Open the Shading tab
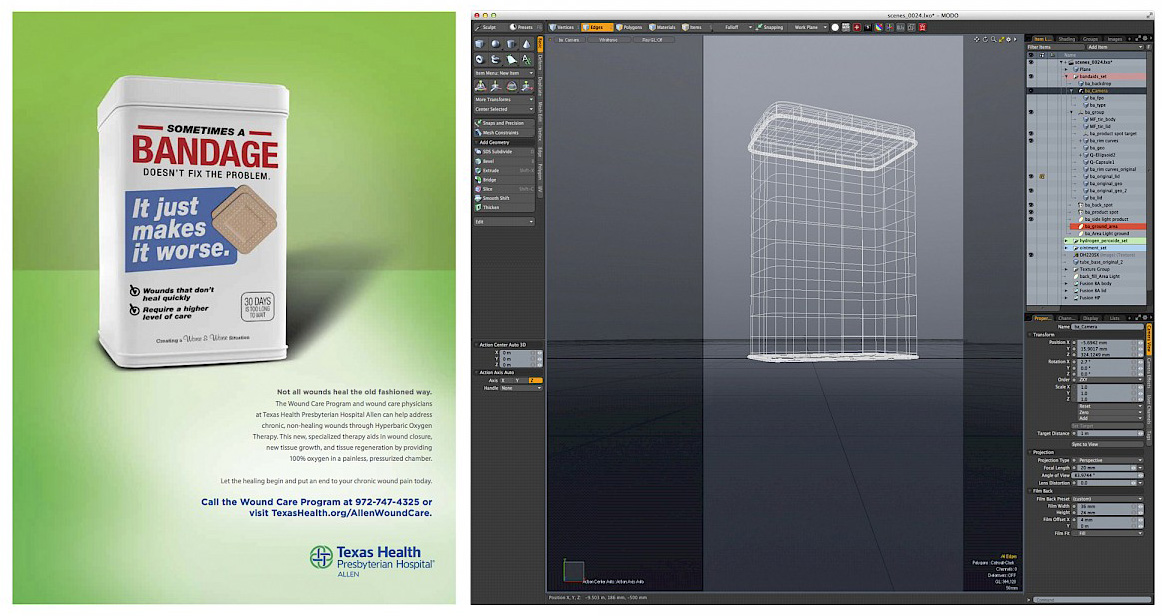The image size is (1162, 616). tap(1066, 39)
